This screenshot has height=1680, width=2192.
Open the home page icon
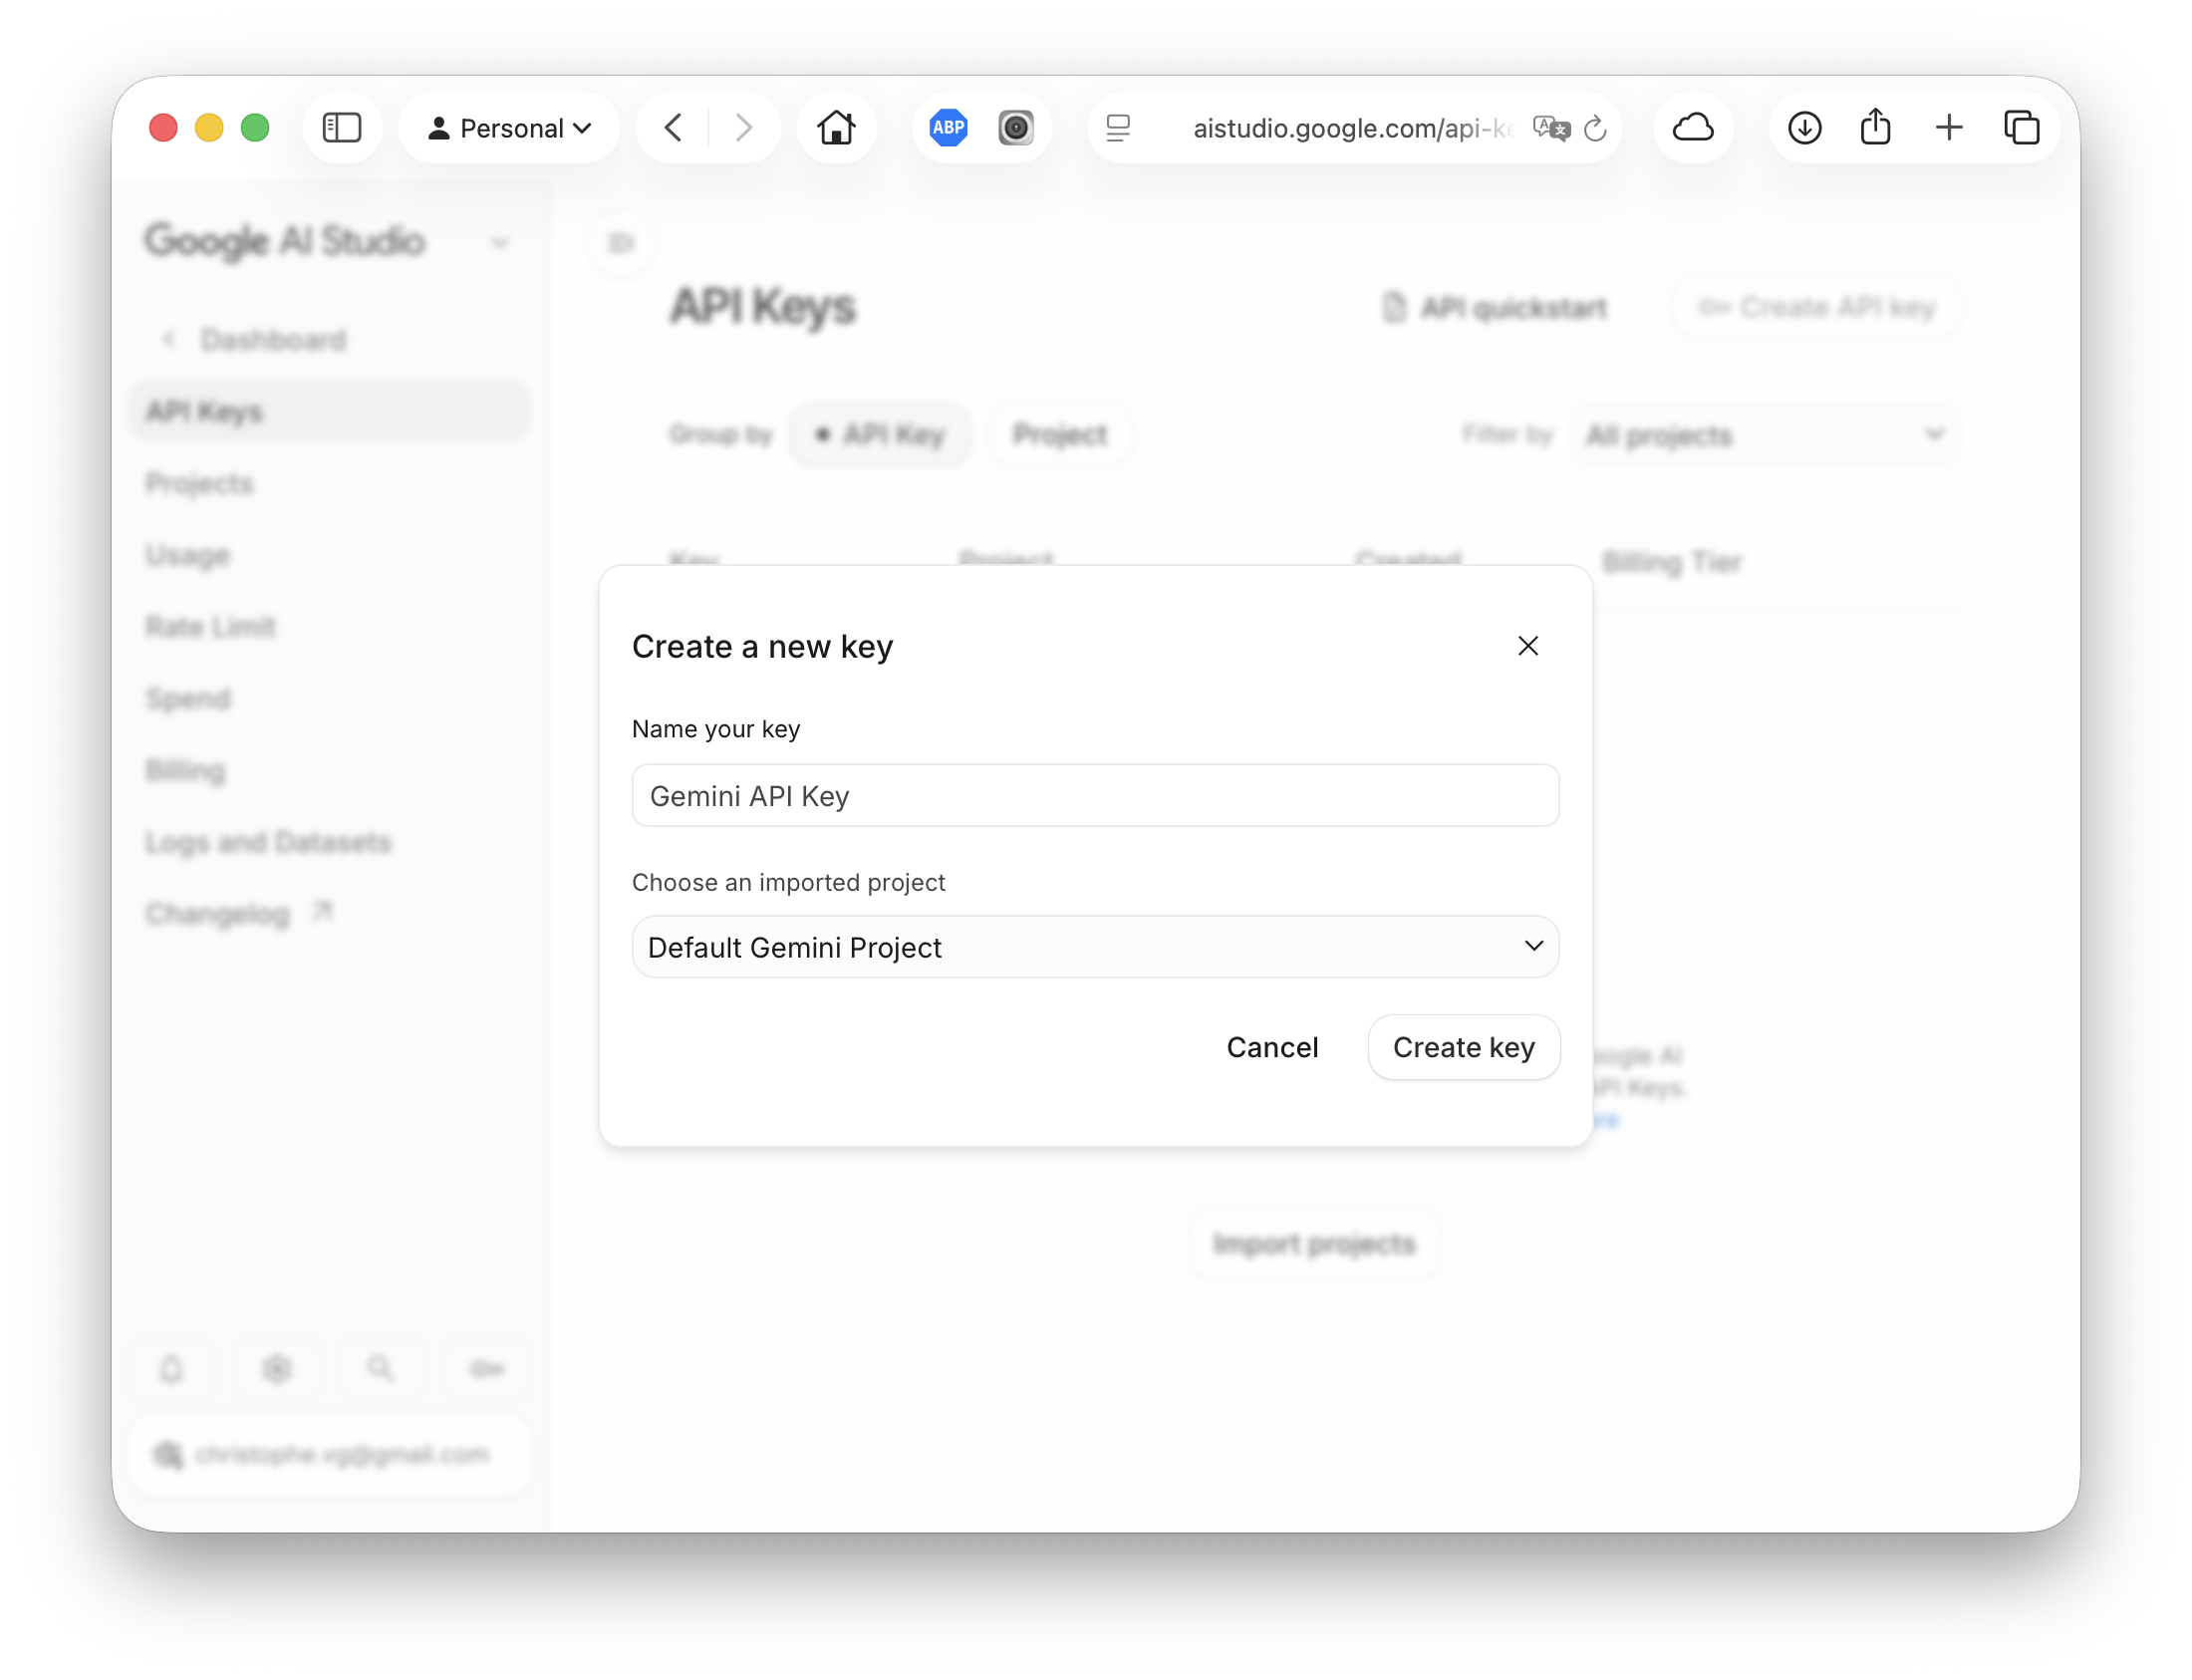tap(836, 128)
